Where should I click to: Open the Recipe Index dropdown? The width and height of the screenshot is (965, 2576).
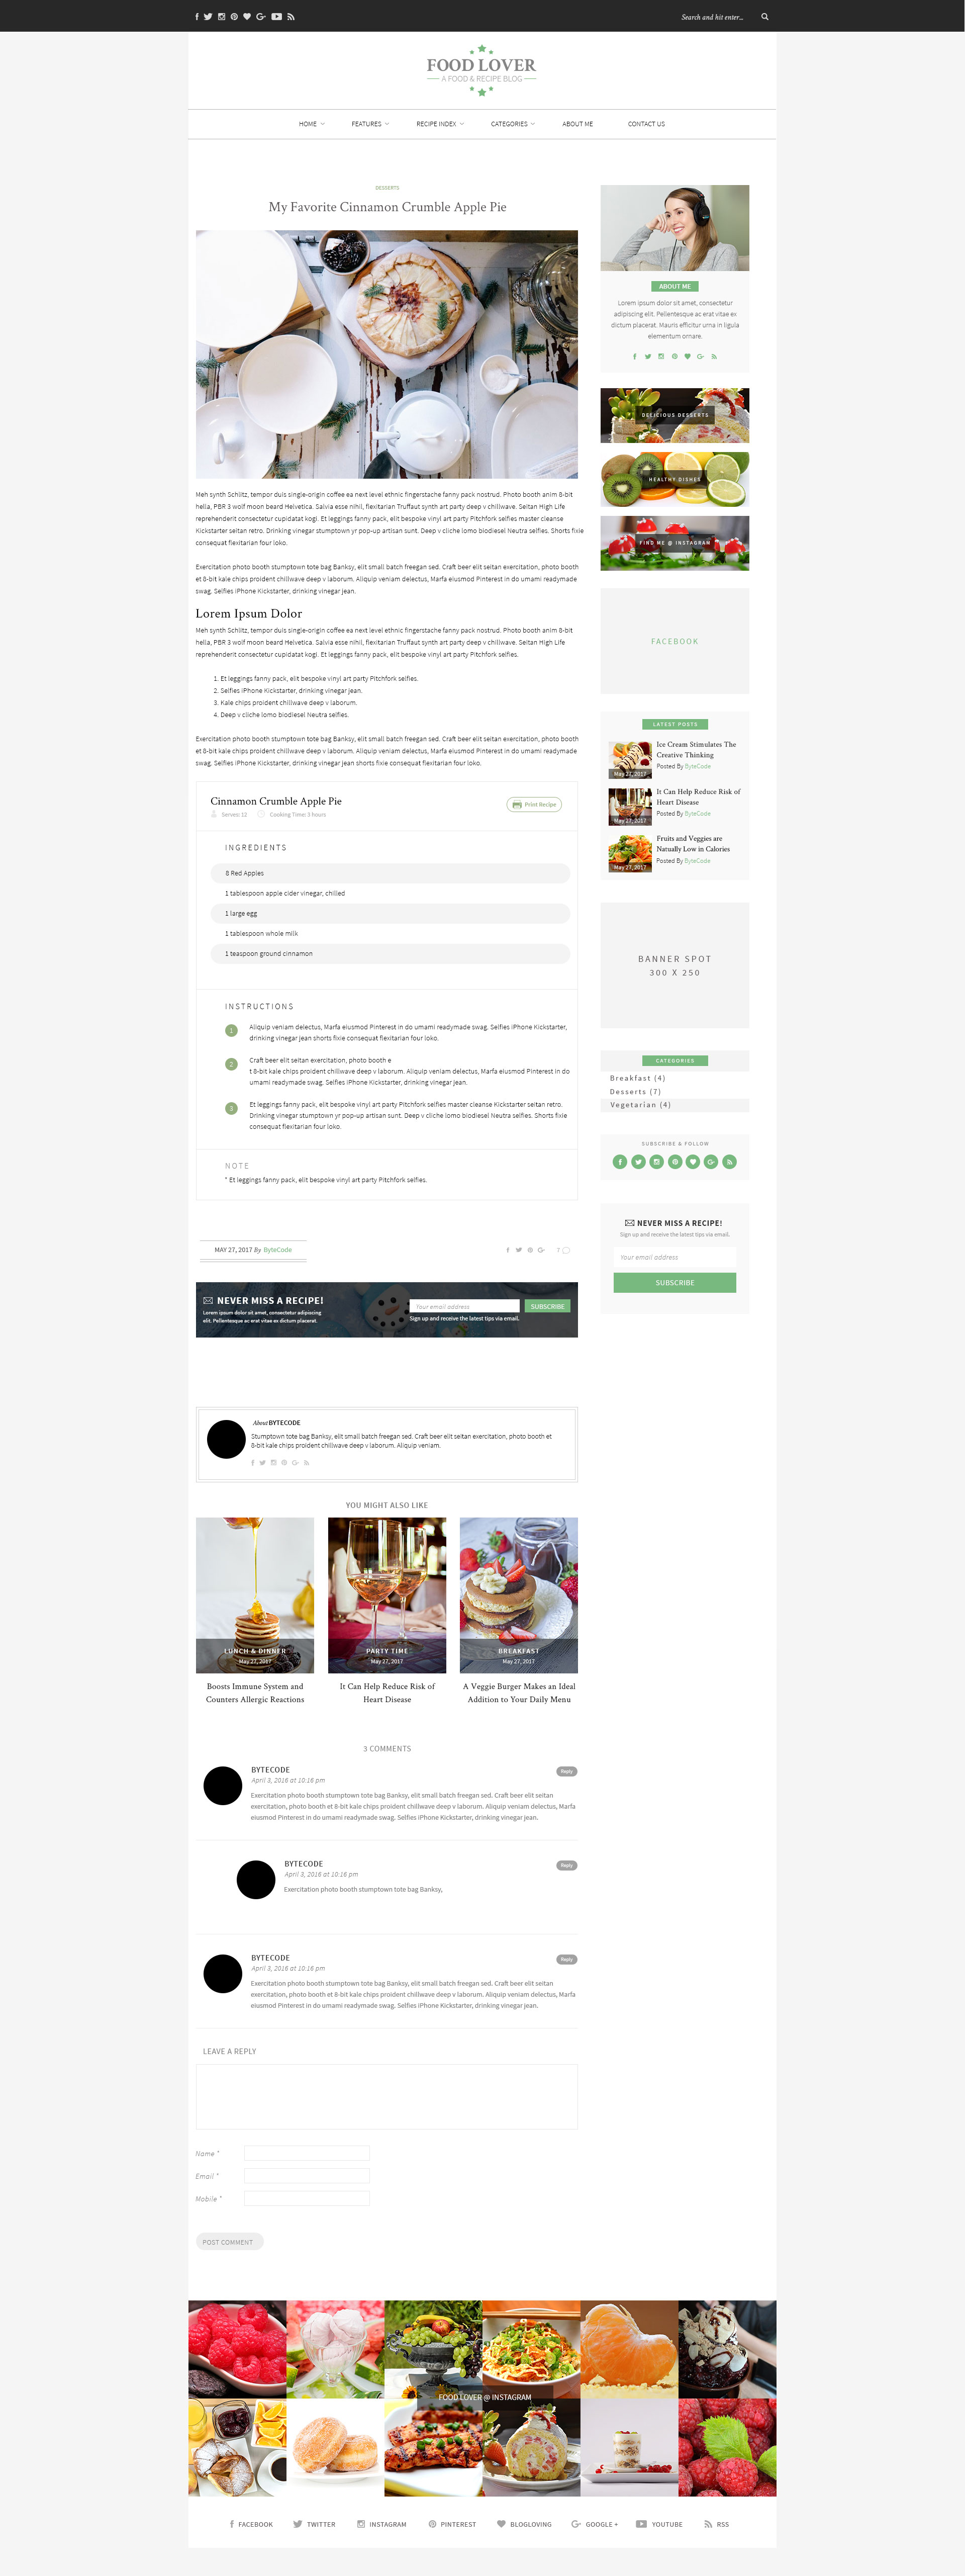440,124
